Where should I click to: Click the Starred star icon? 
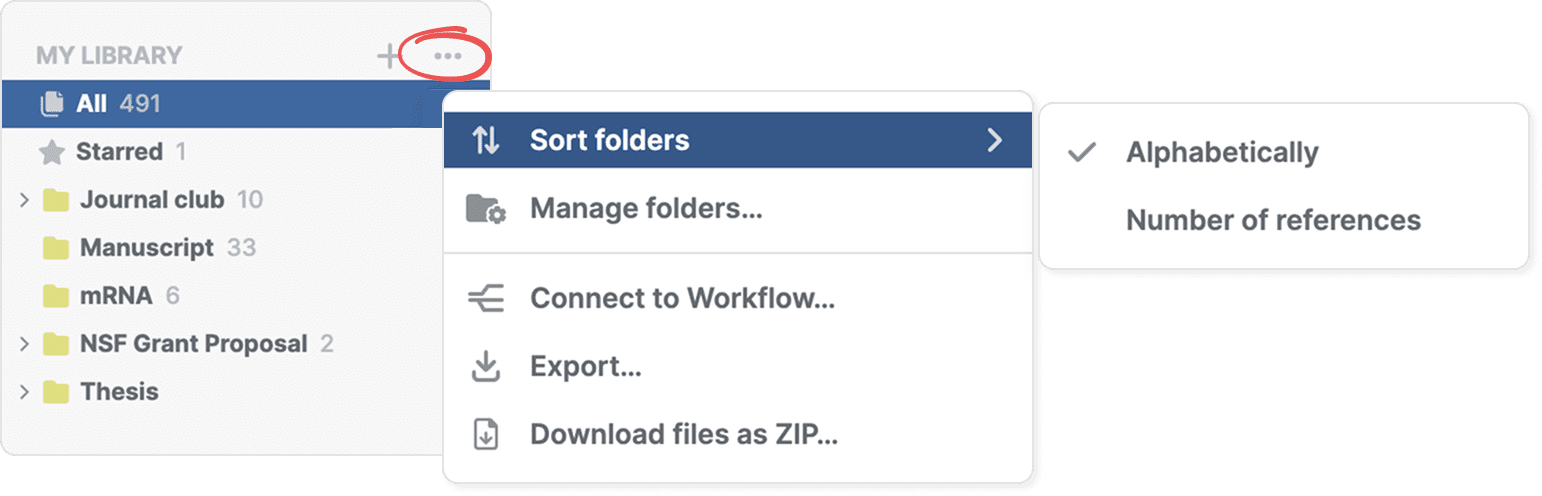[51, 153]
